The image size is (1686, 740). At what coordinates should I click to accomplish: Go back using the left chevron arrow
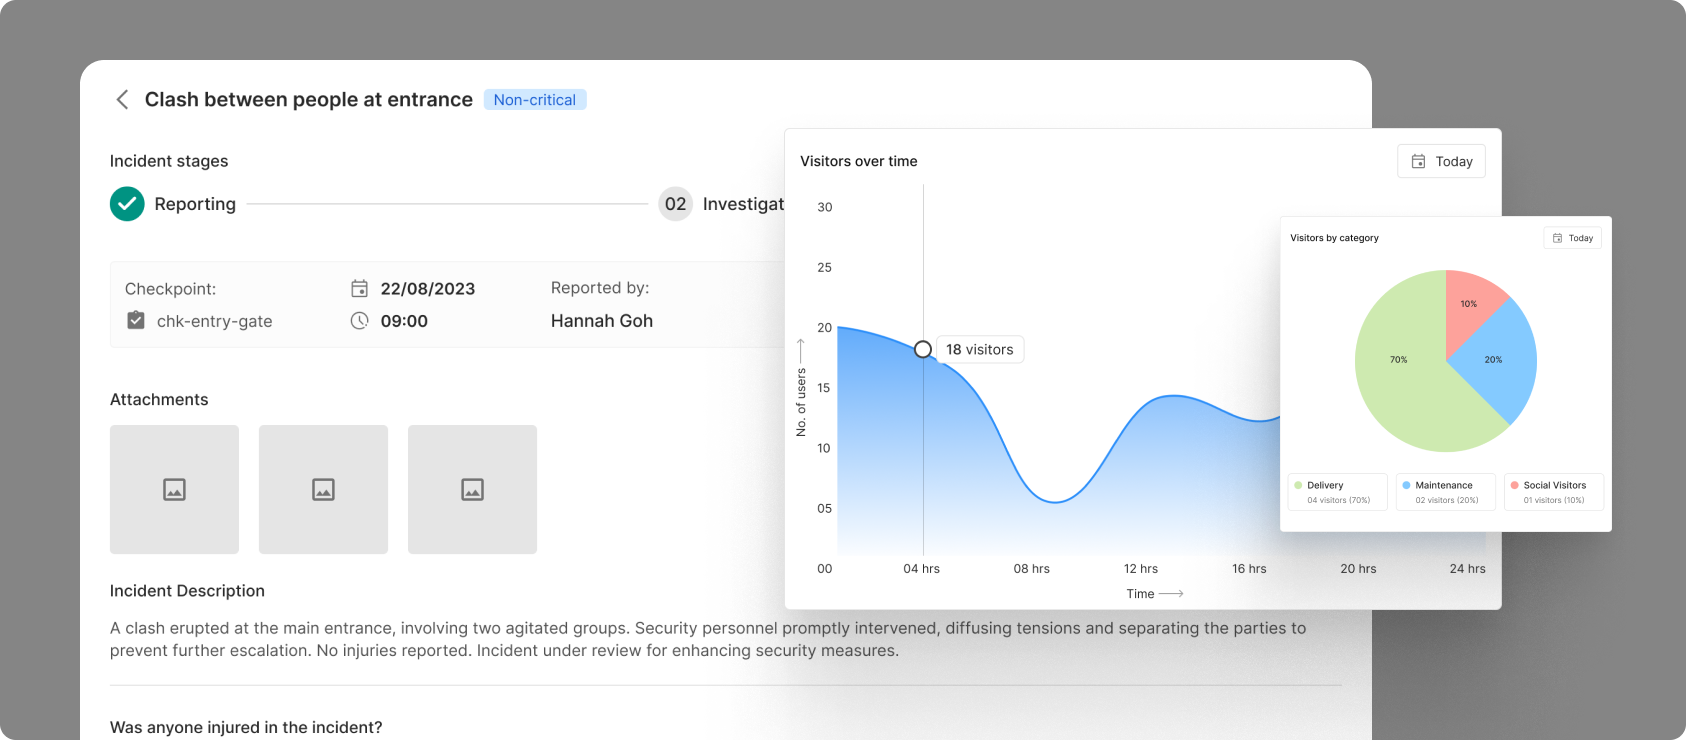click(x=122, y=100)
